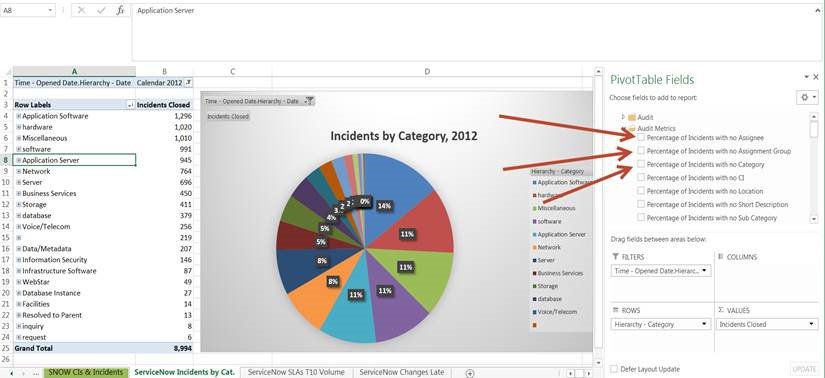The width and height of the screenshot is (825, 378).
Task: Click the field list scroll down arrow
Action: pos(814,218)
